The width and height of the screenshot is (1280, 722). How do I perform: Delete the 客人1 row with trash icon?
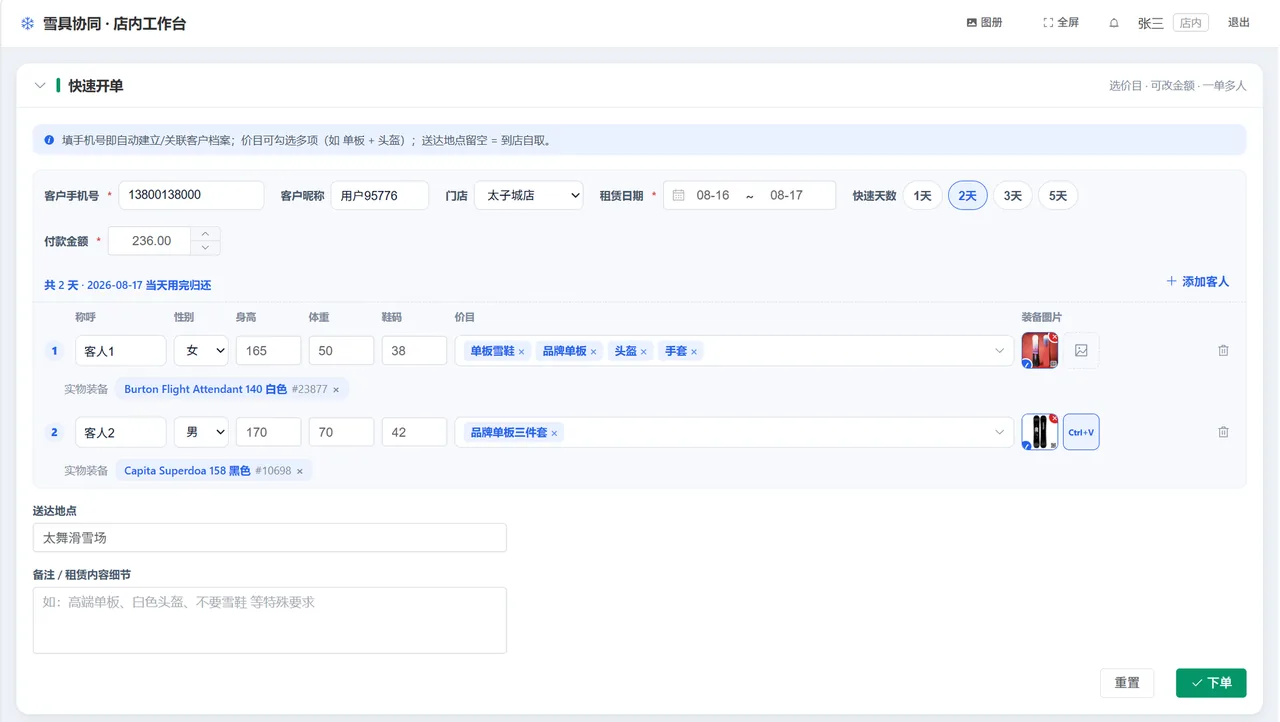point(1223,351)
